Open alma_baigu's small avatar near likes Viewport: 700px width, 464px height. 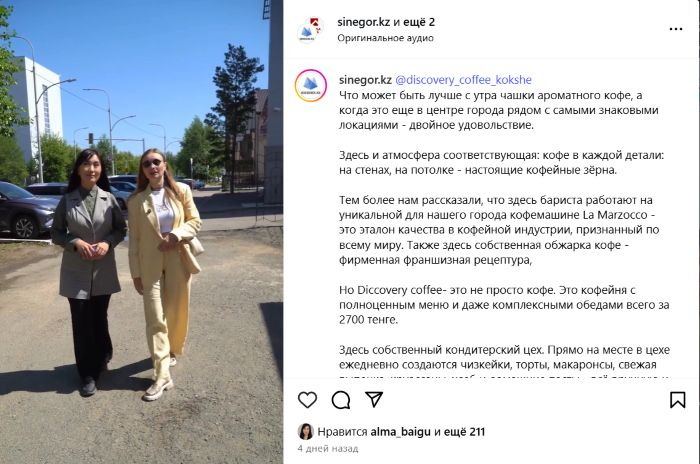(x=306, y=431)
